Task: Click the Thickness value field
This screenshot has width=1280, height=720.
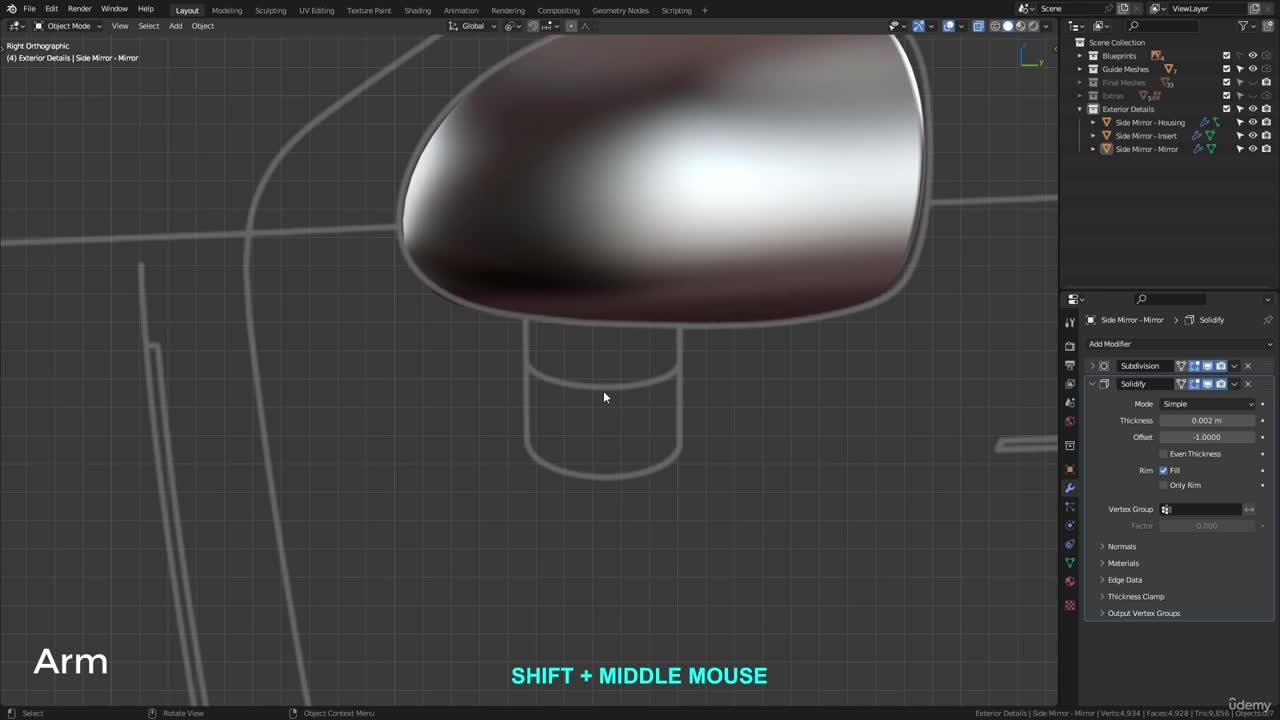Action: click(x=1207, y=421)
